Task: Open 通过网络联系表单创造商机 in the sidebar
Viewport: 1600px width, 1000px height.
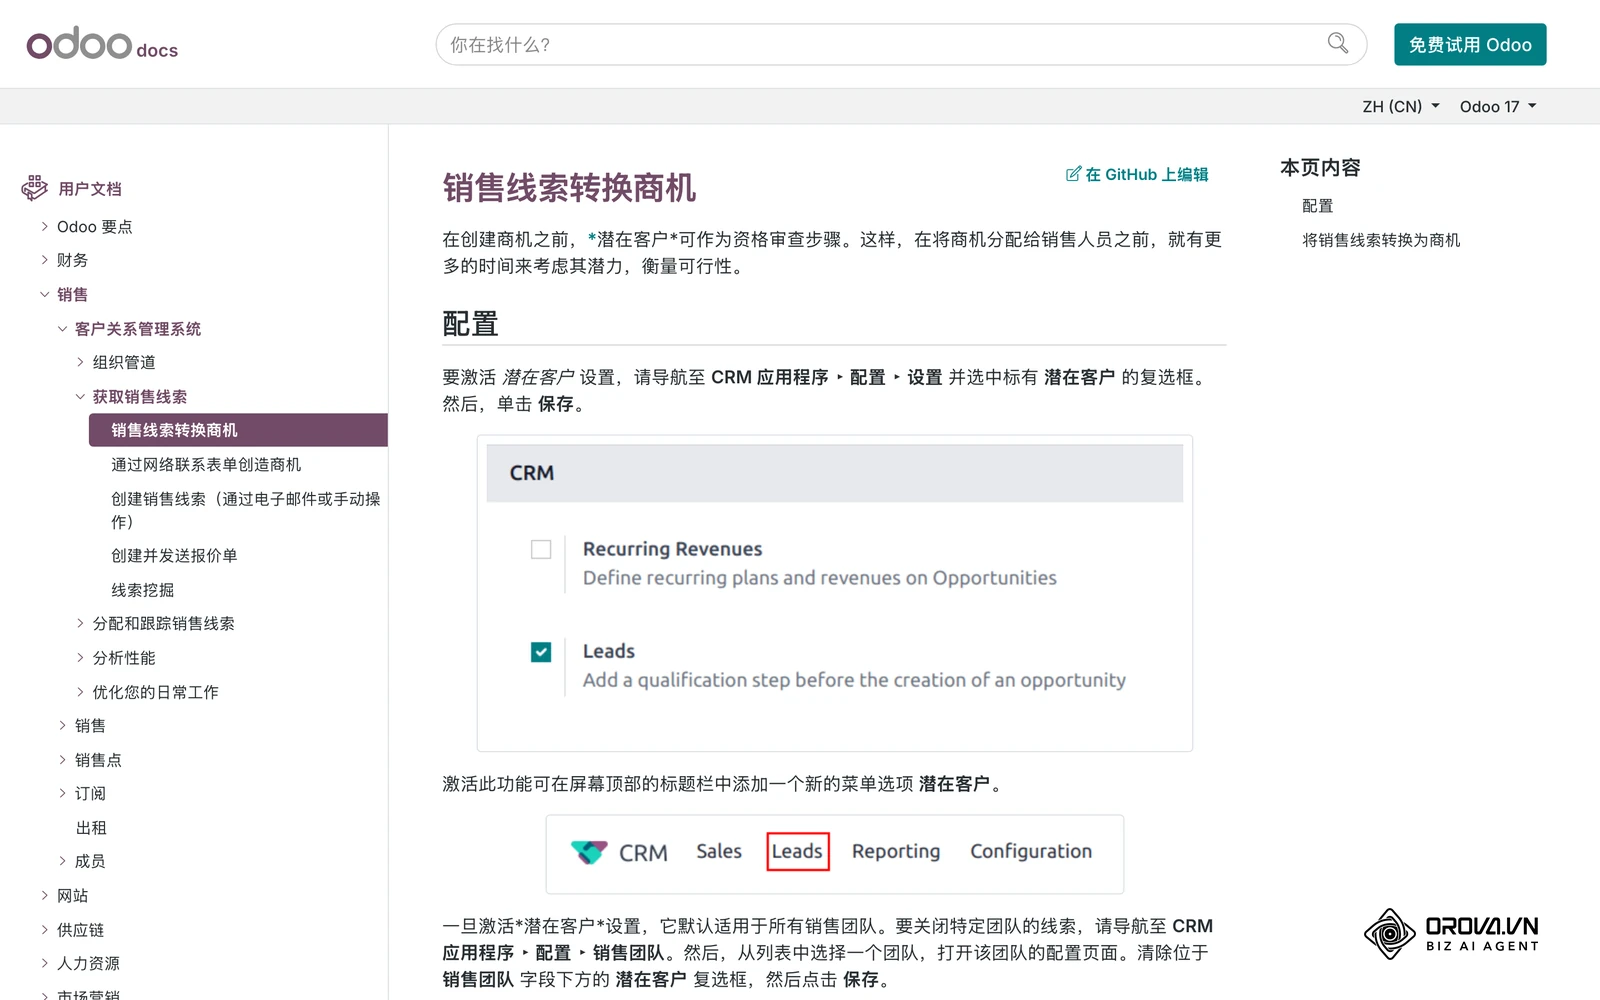Action: coord(206,464)
